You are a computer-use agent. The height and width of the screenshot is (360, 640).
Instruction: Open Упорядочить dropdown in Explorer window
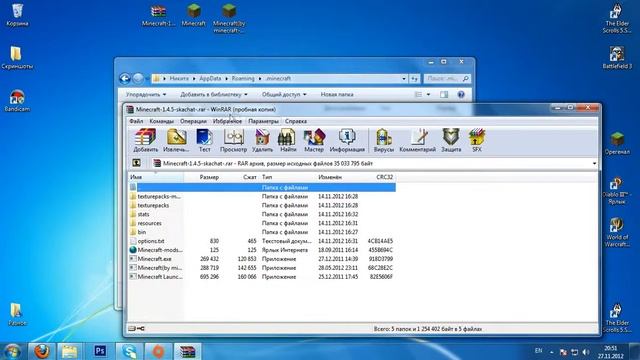[146, 95]
